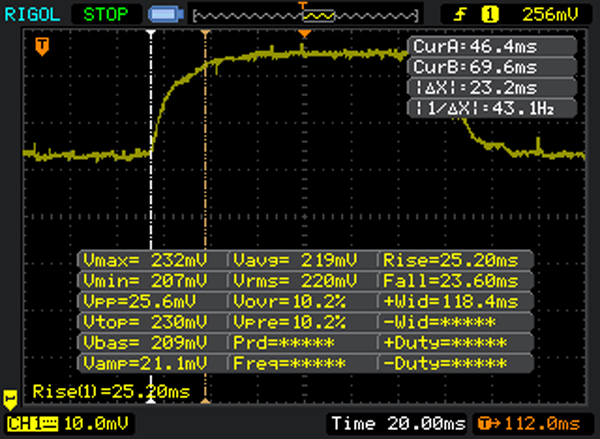Select the CurA 46.4ms cursor readout
The image size is (600, 439).
coord(492,47)
